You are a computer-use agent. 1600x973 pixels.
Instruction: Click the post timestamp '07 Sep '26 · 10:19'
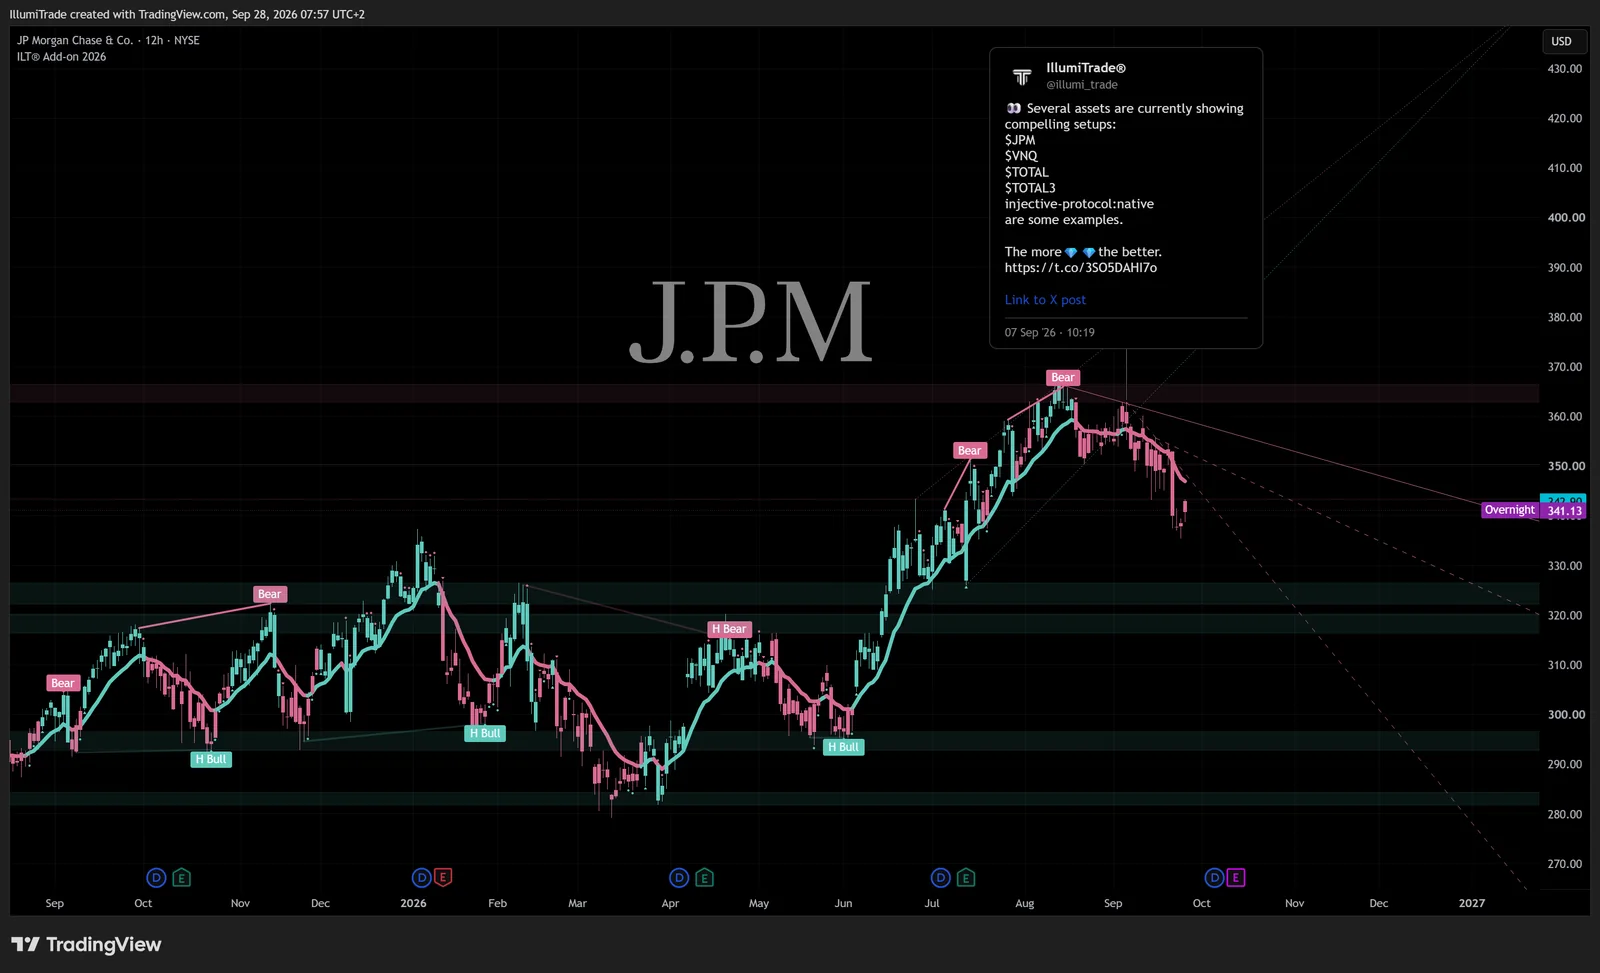pos(1050,333)
